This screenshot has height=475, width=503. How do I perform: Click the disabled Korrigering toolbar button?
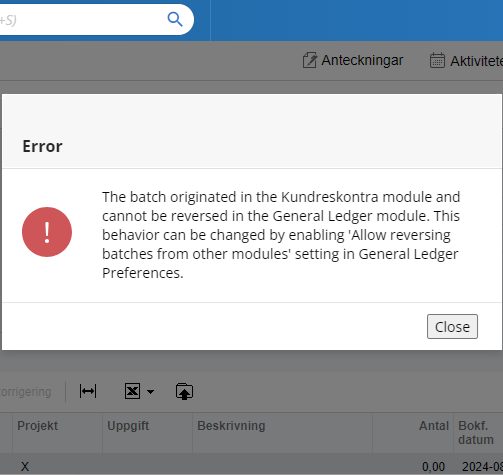click(26, 392)
